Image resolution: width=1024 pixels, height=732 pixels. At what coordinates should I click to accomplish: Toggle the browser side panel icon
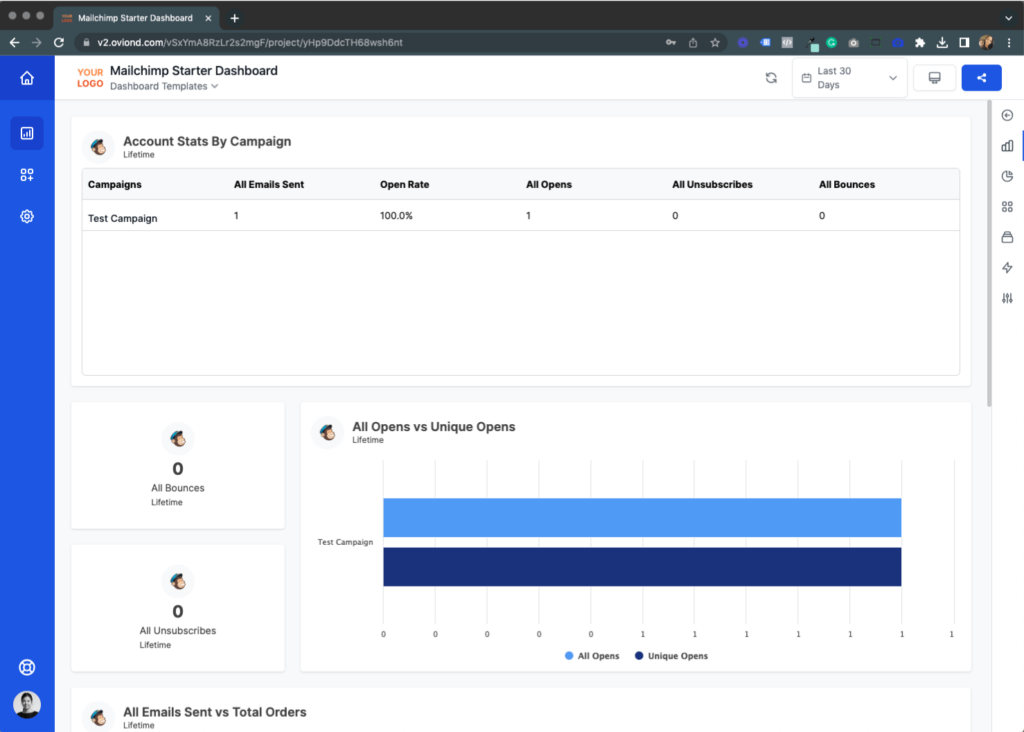(x=964, y=42)
